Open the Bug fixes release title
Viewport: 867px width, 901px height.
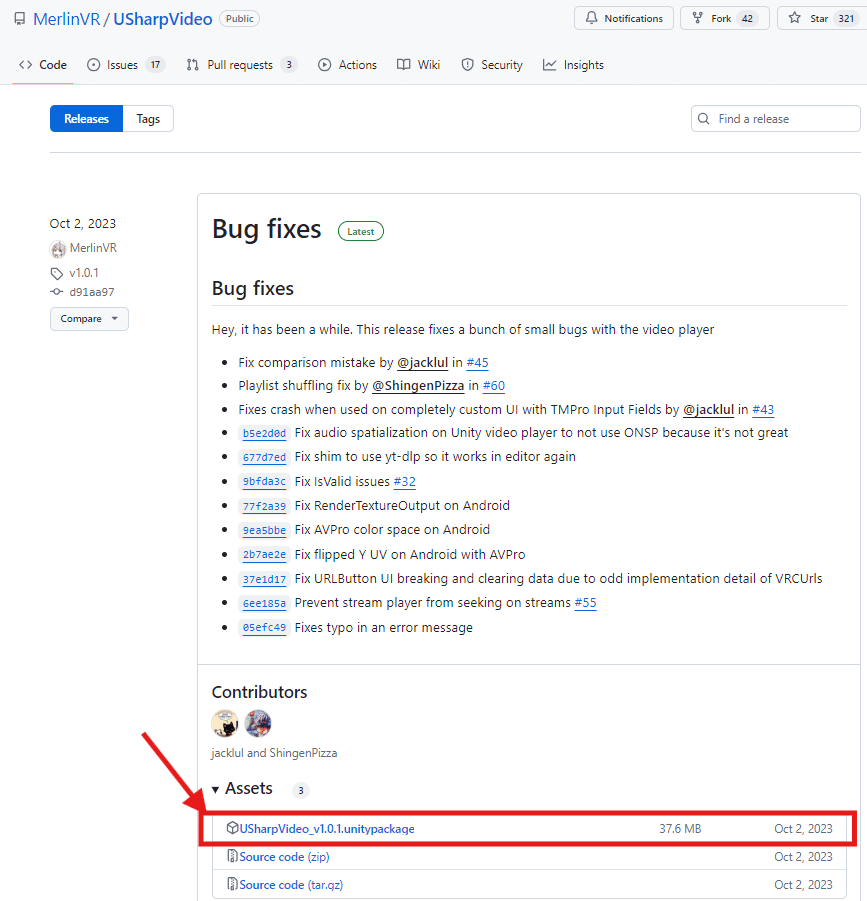(x=267, y=229)
